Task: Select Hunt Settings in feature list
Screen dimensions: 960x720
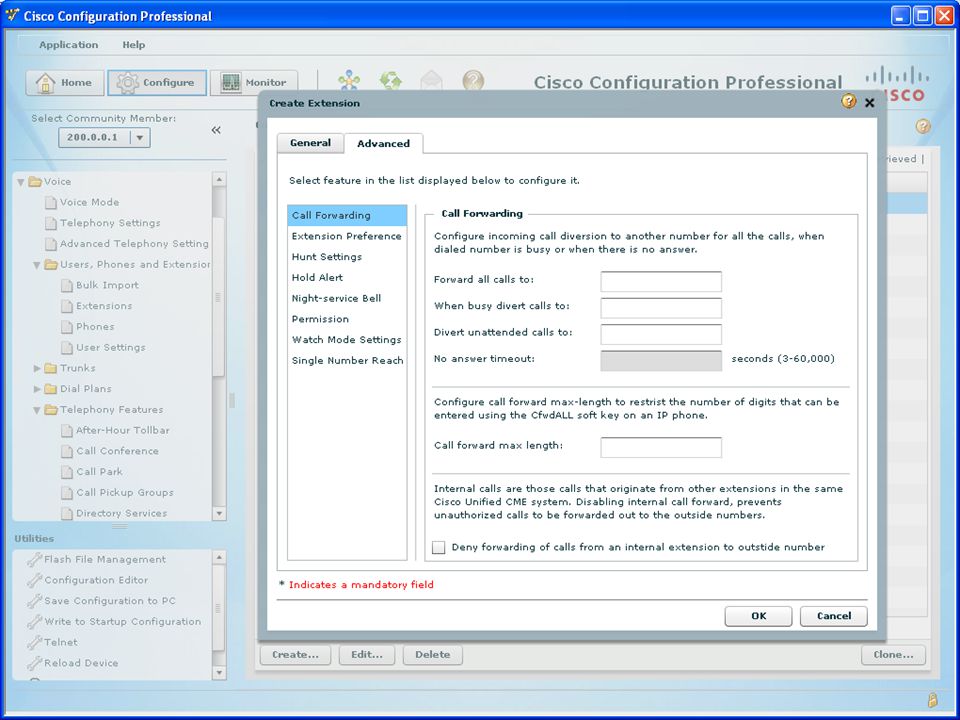Action: coord(347,257)
